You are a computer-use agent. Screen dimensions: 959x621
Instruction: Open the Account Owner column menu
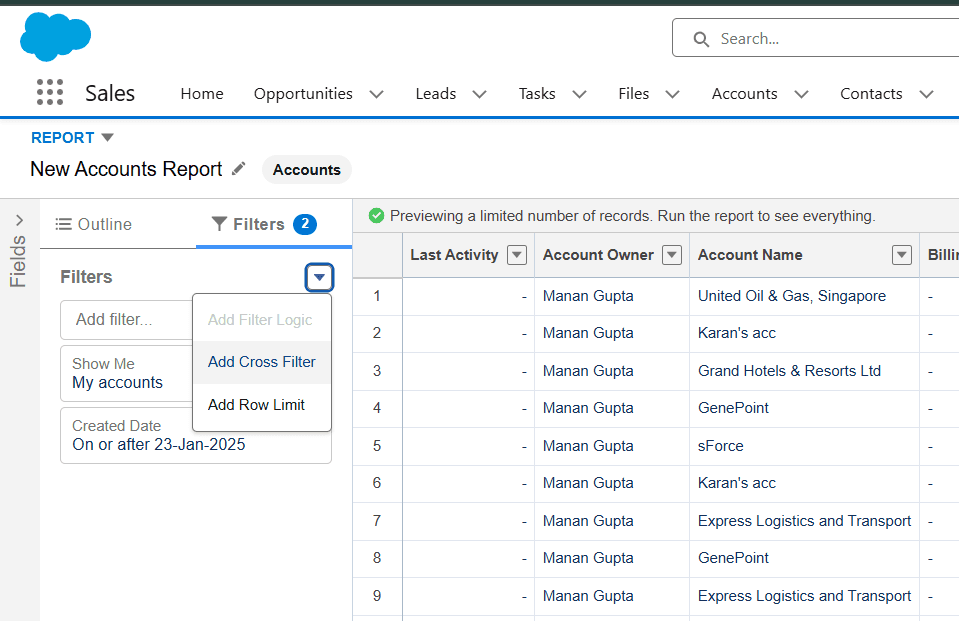pyautogui.click(x=672, y=255)
